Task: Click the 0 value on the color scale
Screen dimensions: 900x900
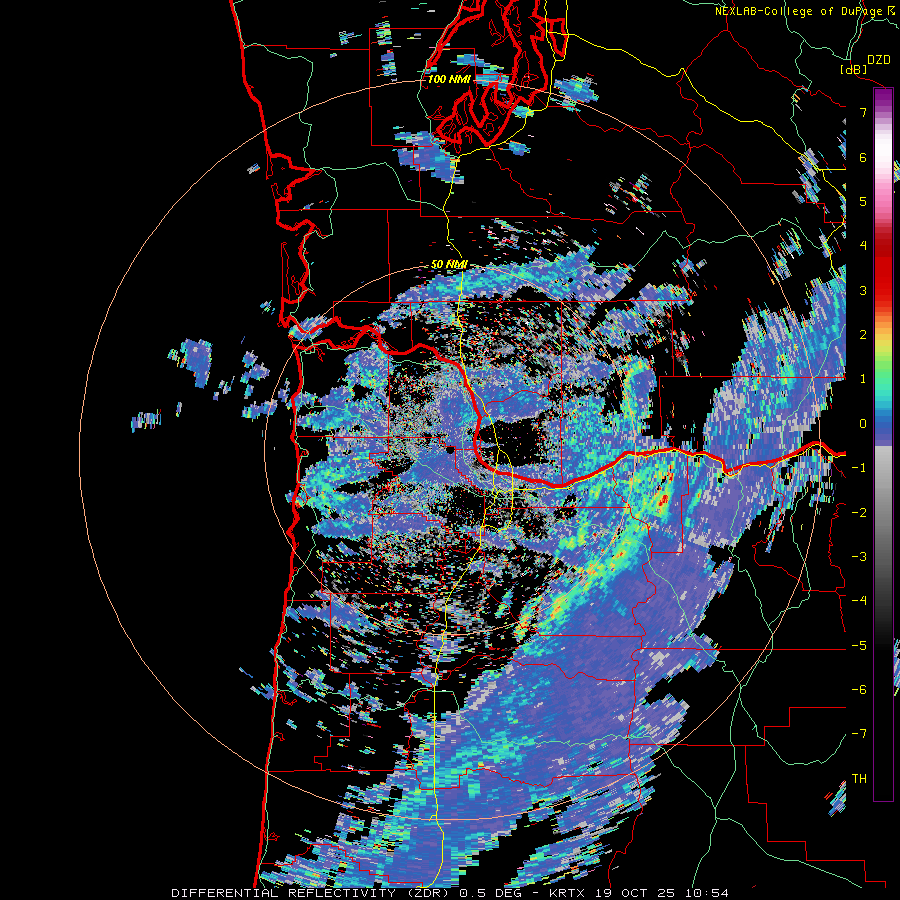Action: (x=863, y=424)
